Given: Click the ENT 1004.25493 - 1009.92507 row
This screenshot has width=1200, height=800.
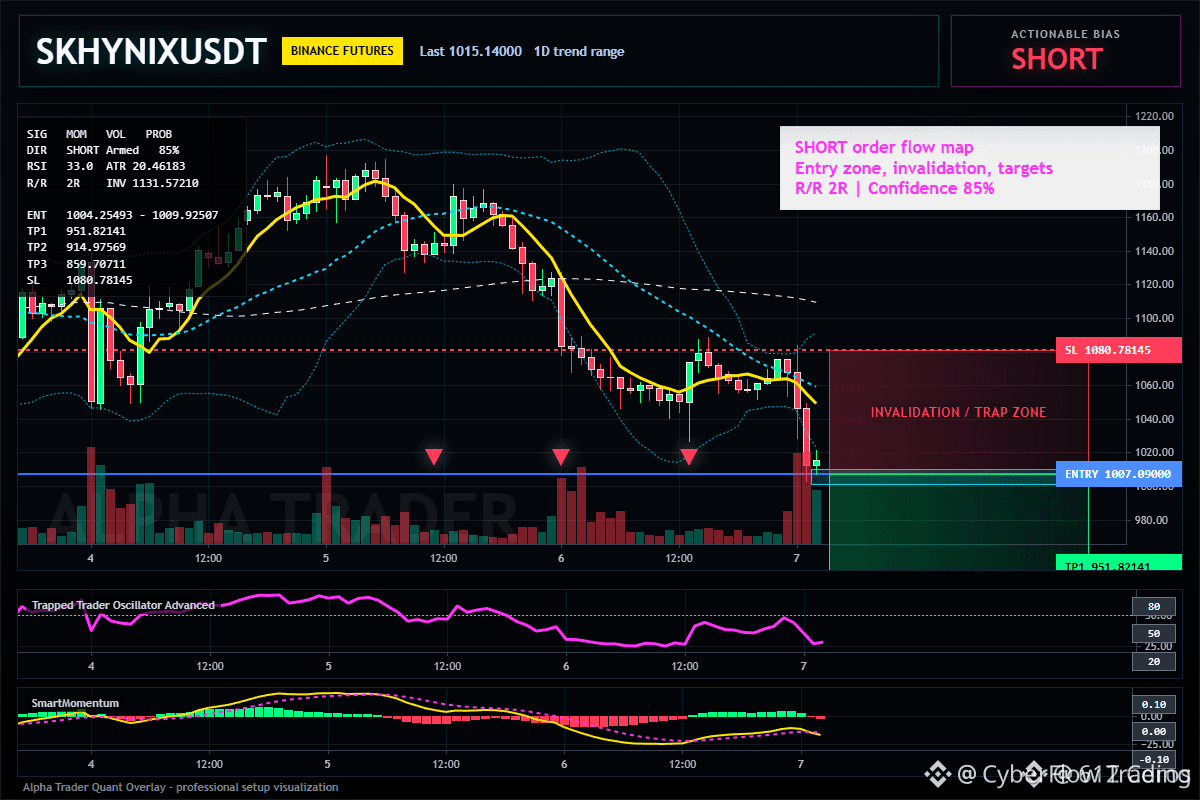Looking at the screenshot, I should pyautogui.click(x=122, y=215).
